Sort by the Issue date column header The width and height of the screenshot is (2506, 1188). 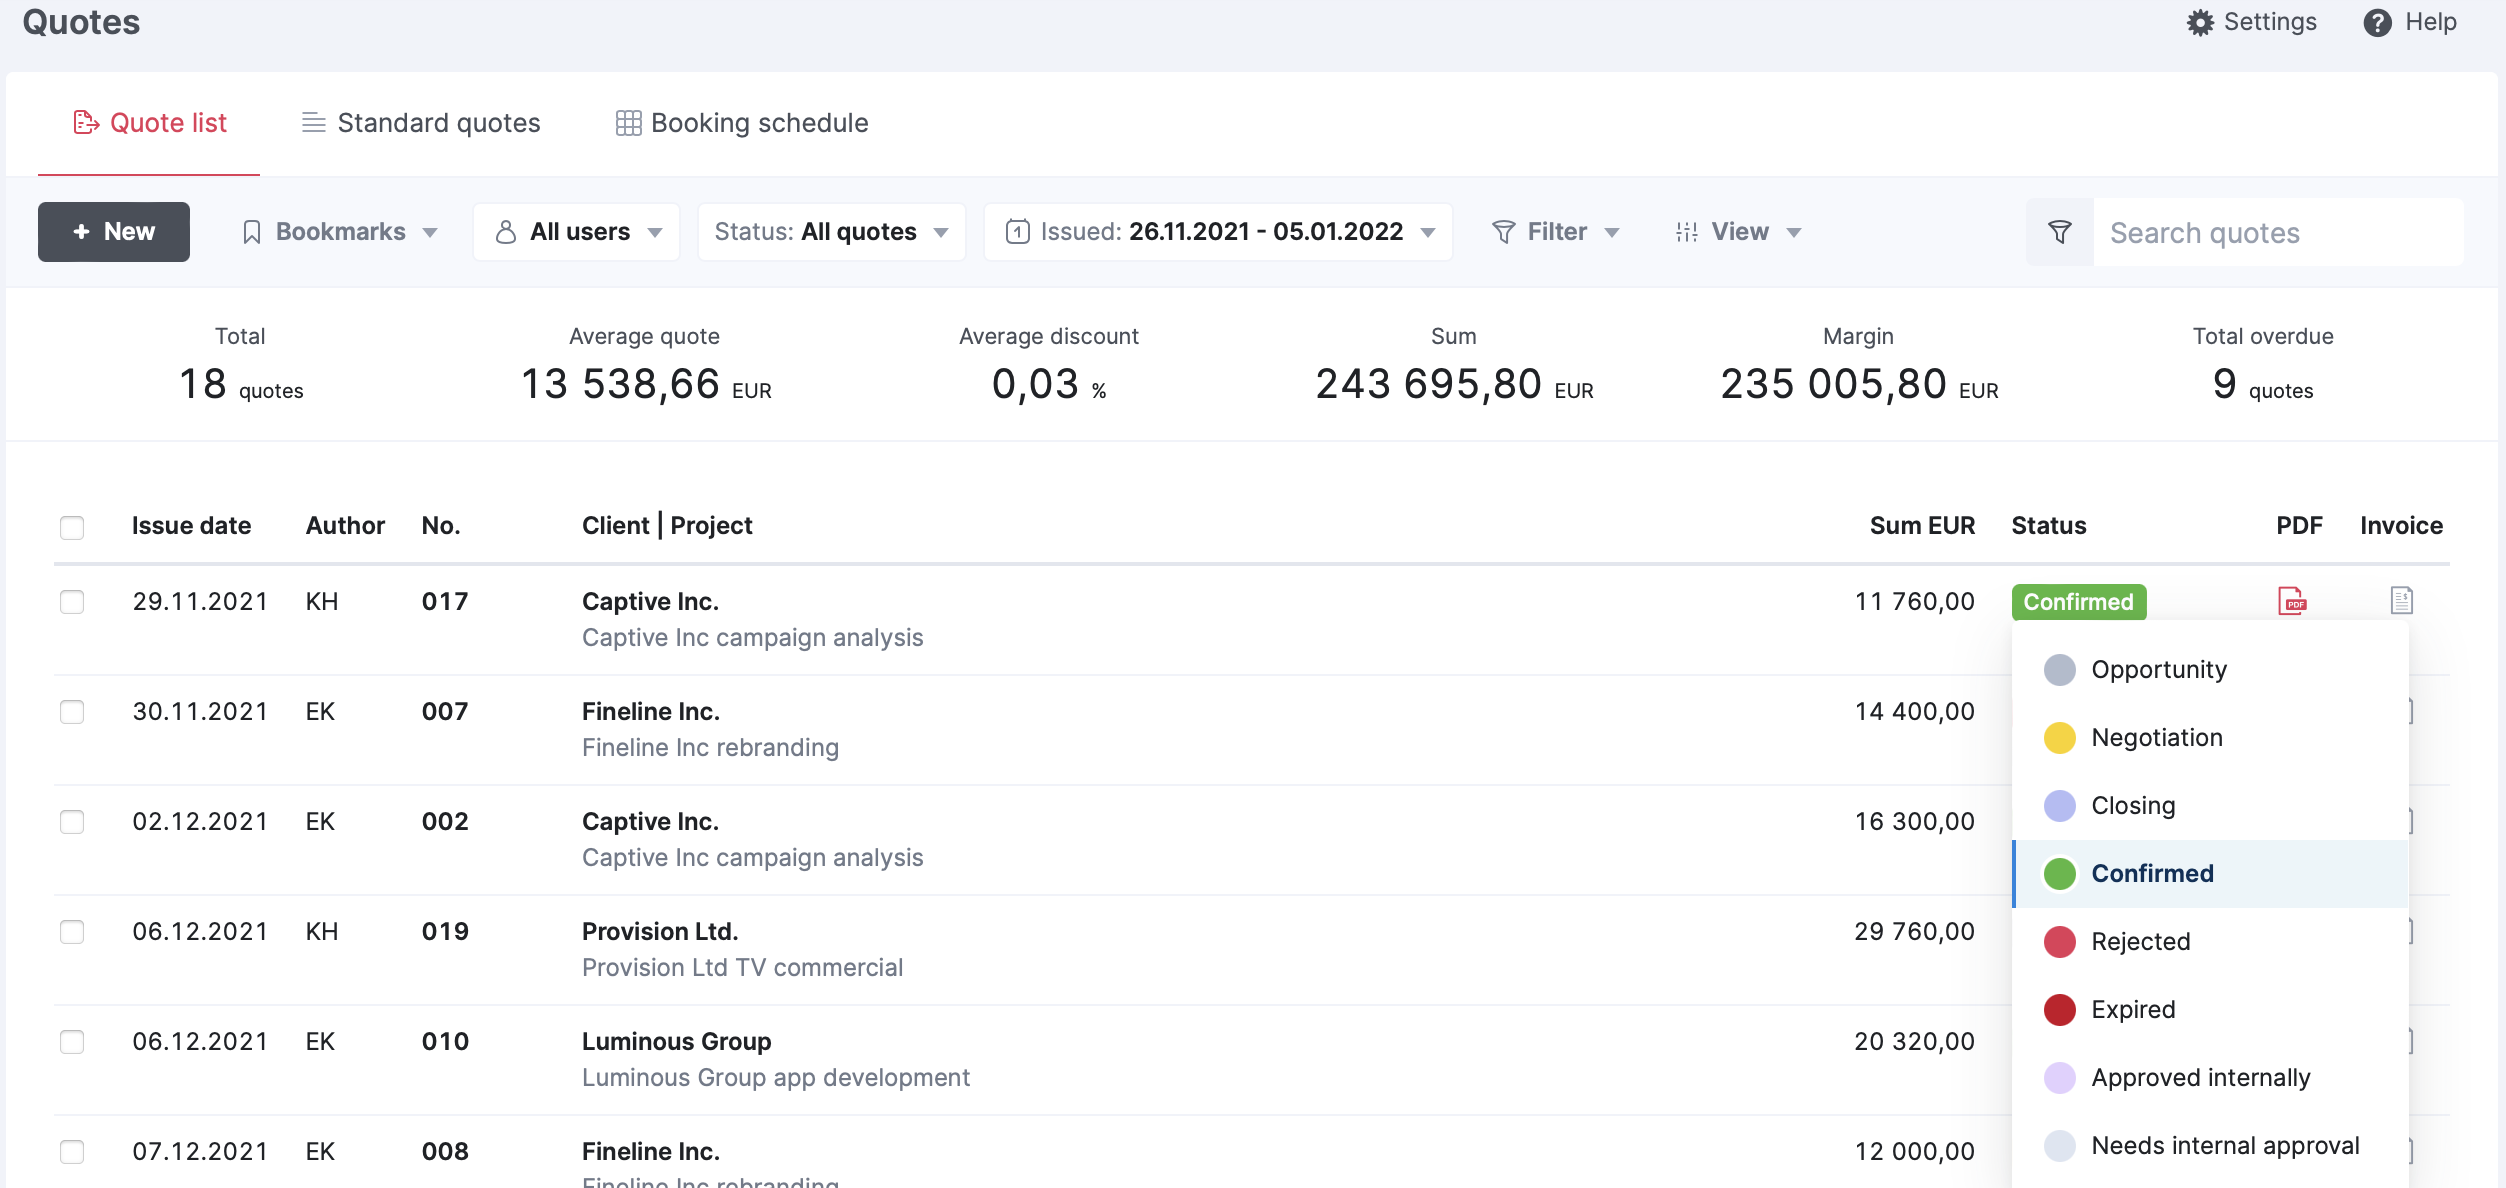point(191,525)
